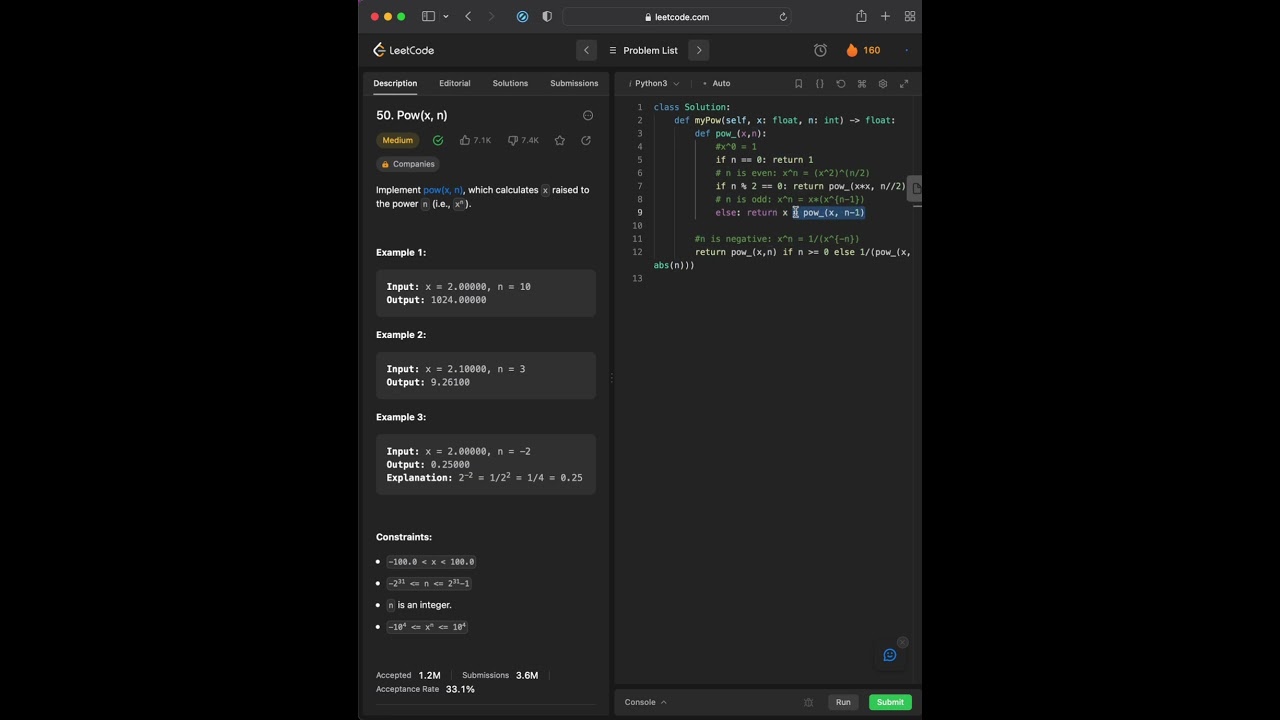
Task: Add problem to favorites with star icon
Action: pos(559,140)
